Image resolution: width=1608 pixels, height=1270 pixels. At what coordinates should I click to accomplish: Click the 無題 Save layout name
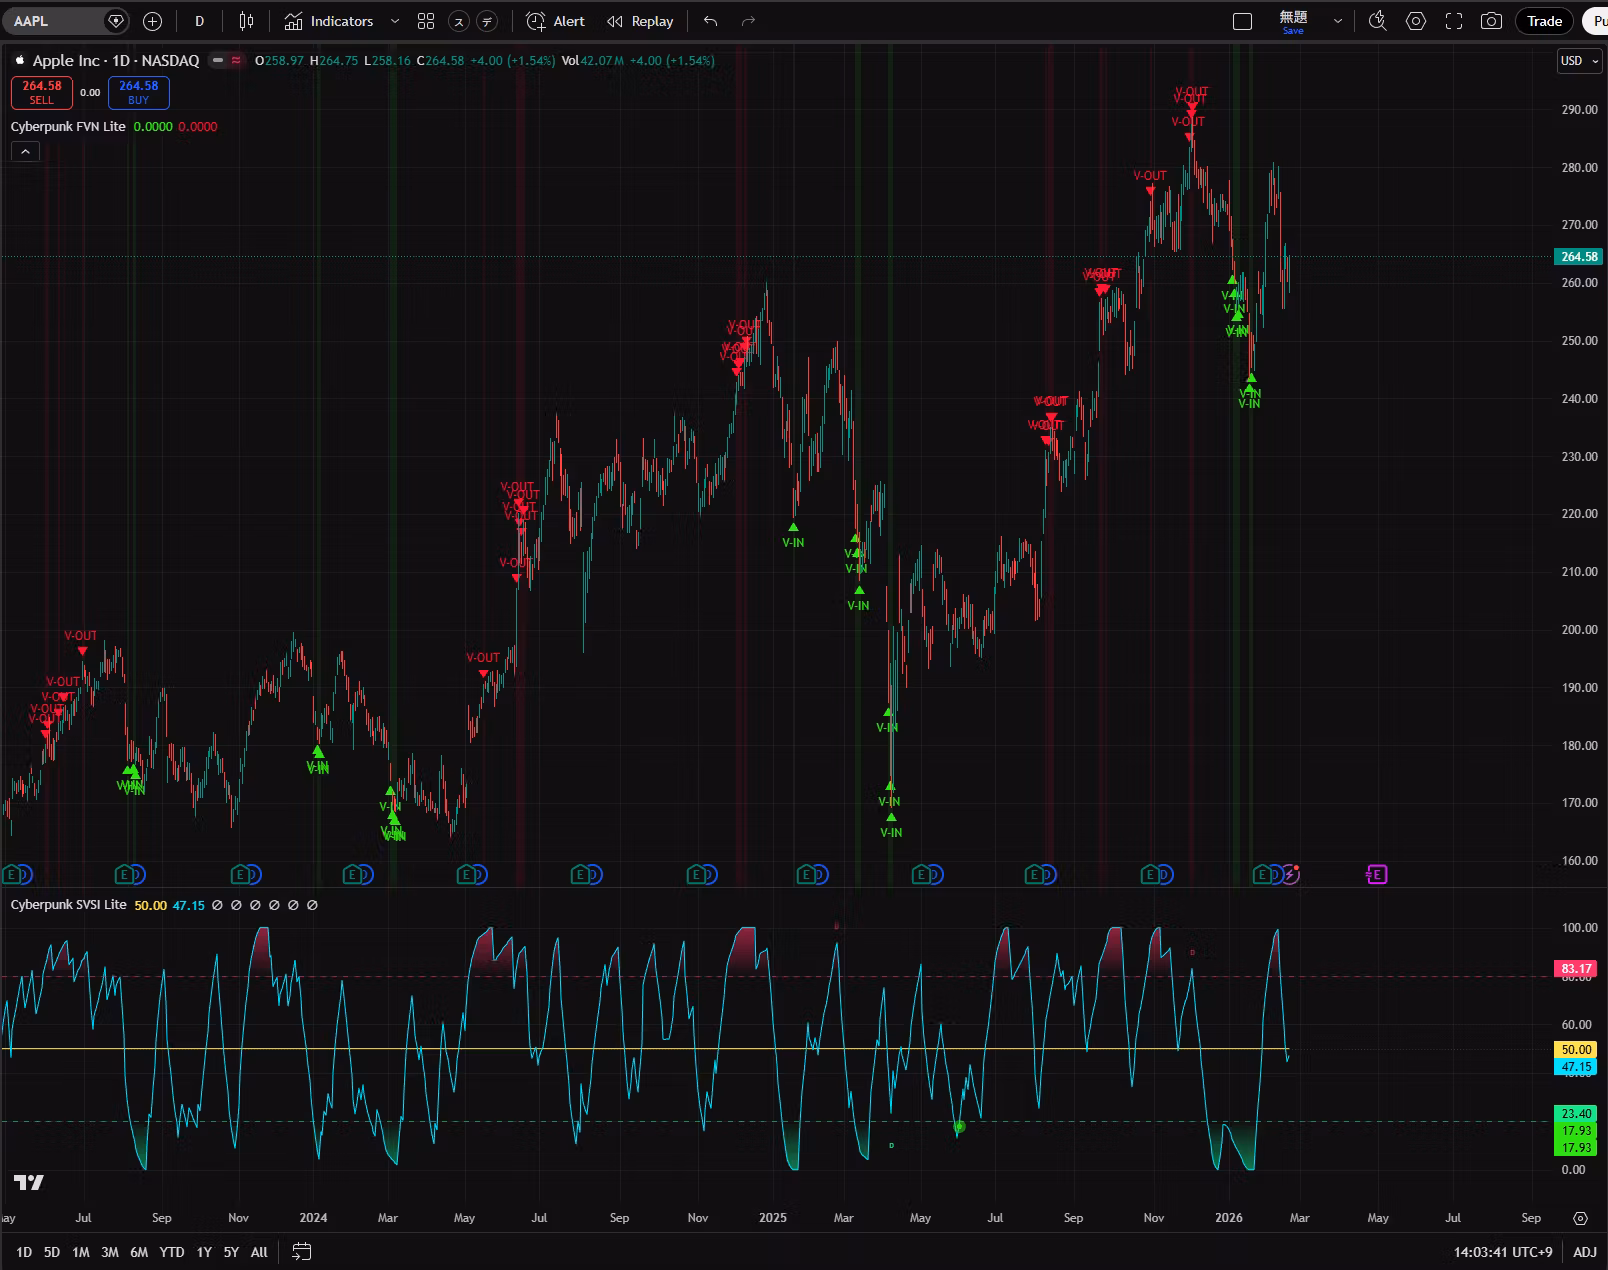pos(1293,21)
